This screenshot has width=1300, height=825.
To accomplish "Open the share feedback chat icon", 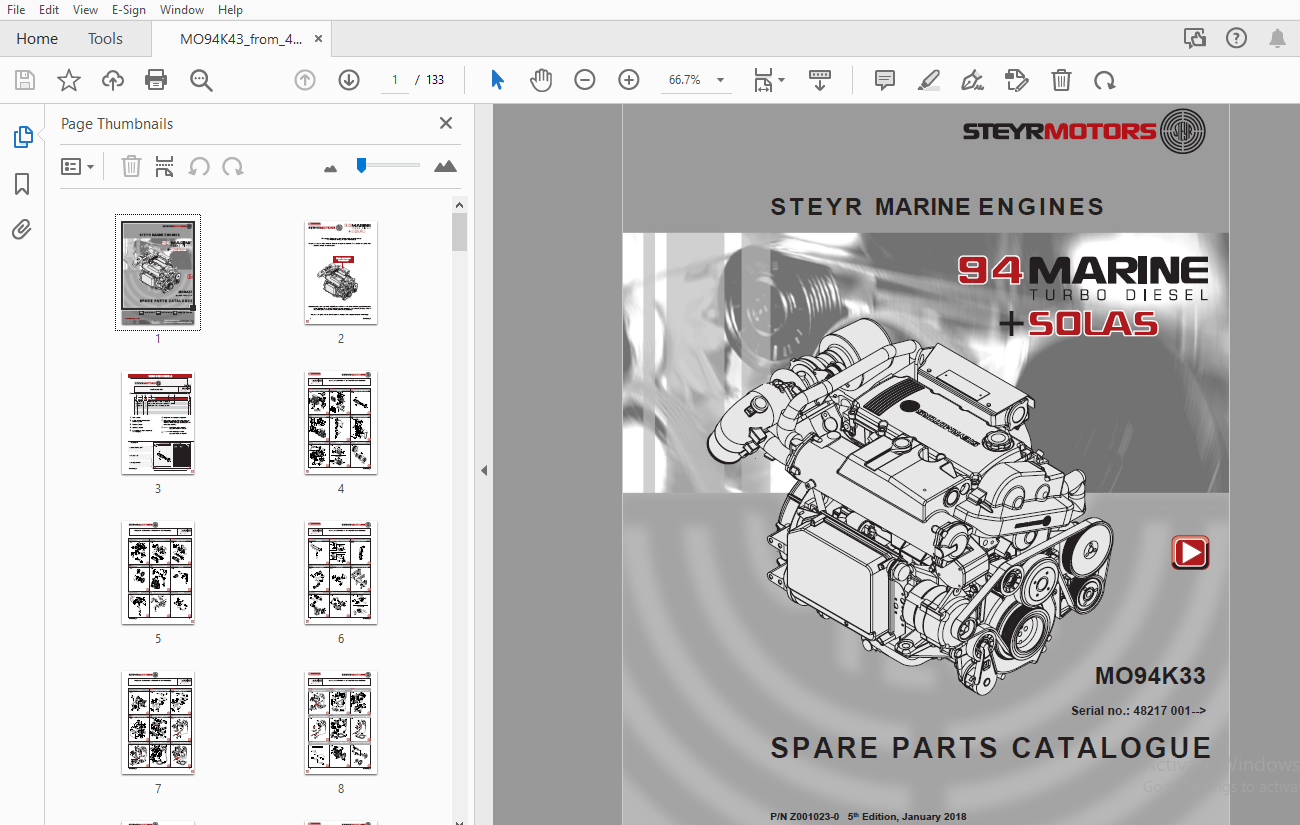I will tap(1194, 39).
